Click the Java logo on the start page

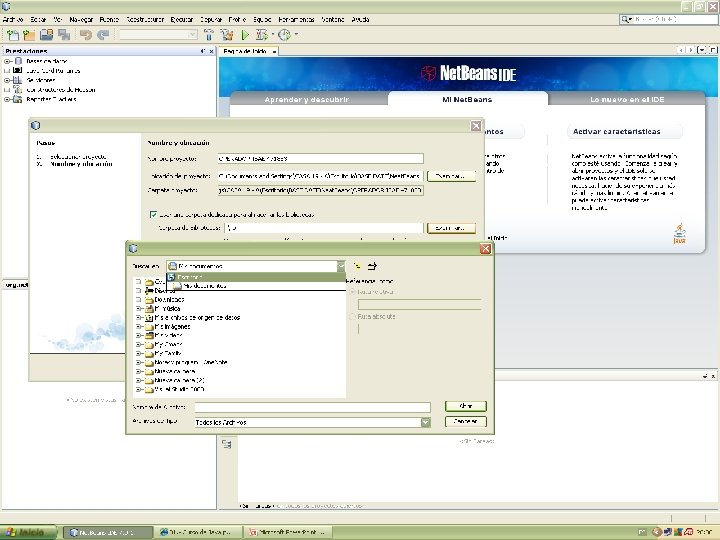(x=680, y=233)
